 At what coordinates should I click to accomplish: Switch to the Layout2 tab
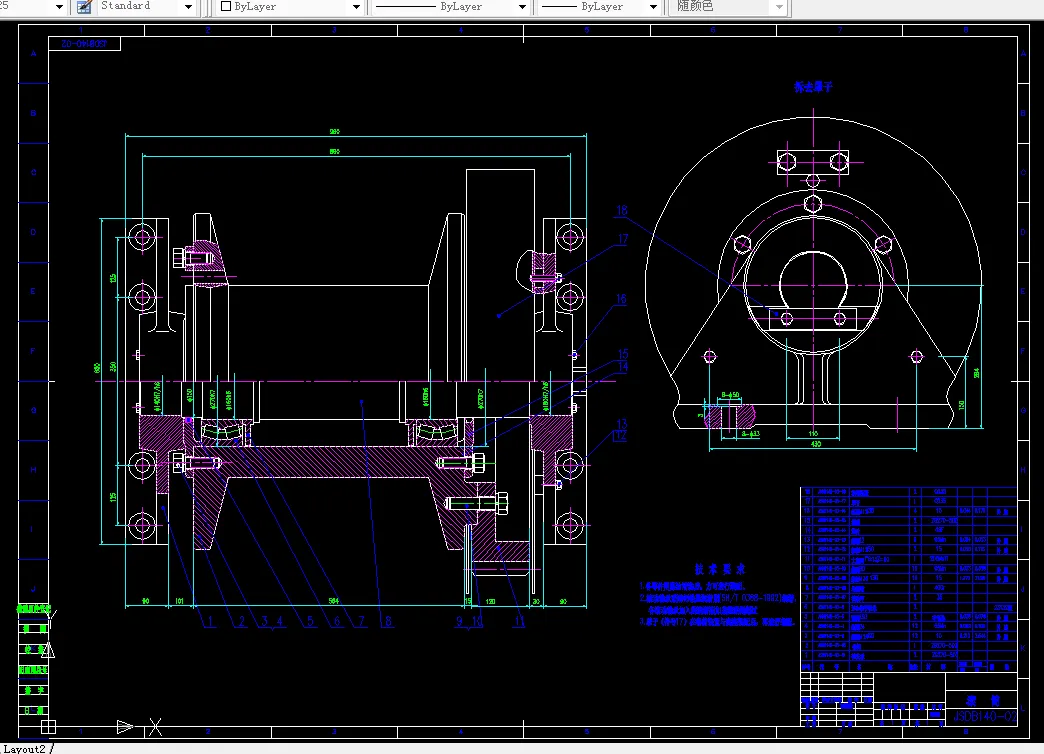[25, 749]
